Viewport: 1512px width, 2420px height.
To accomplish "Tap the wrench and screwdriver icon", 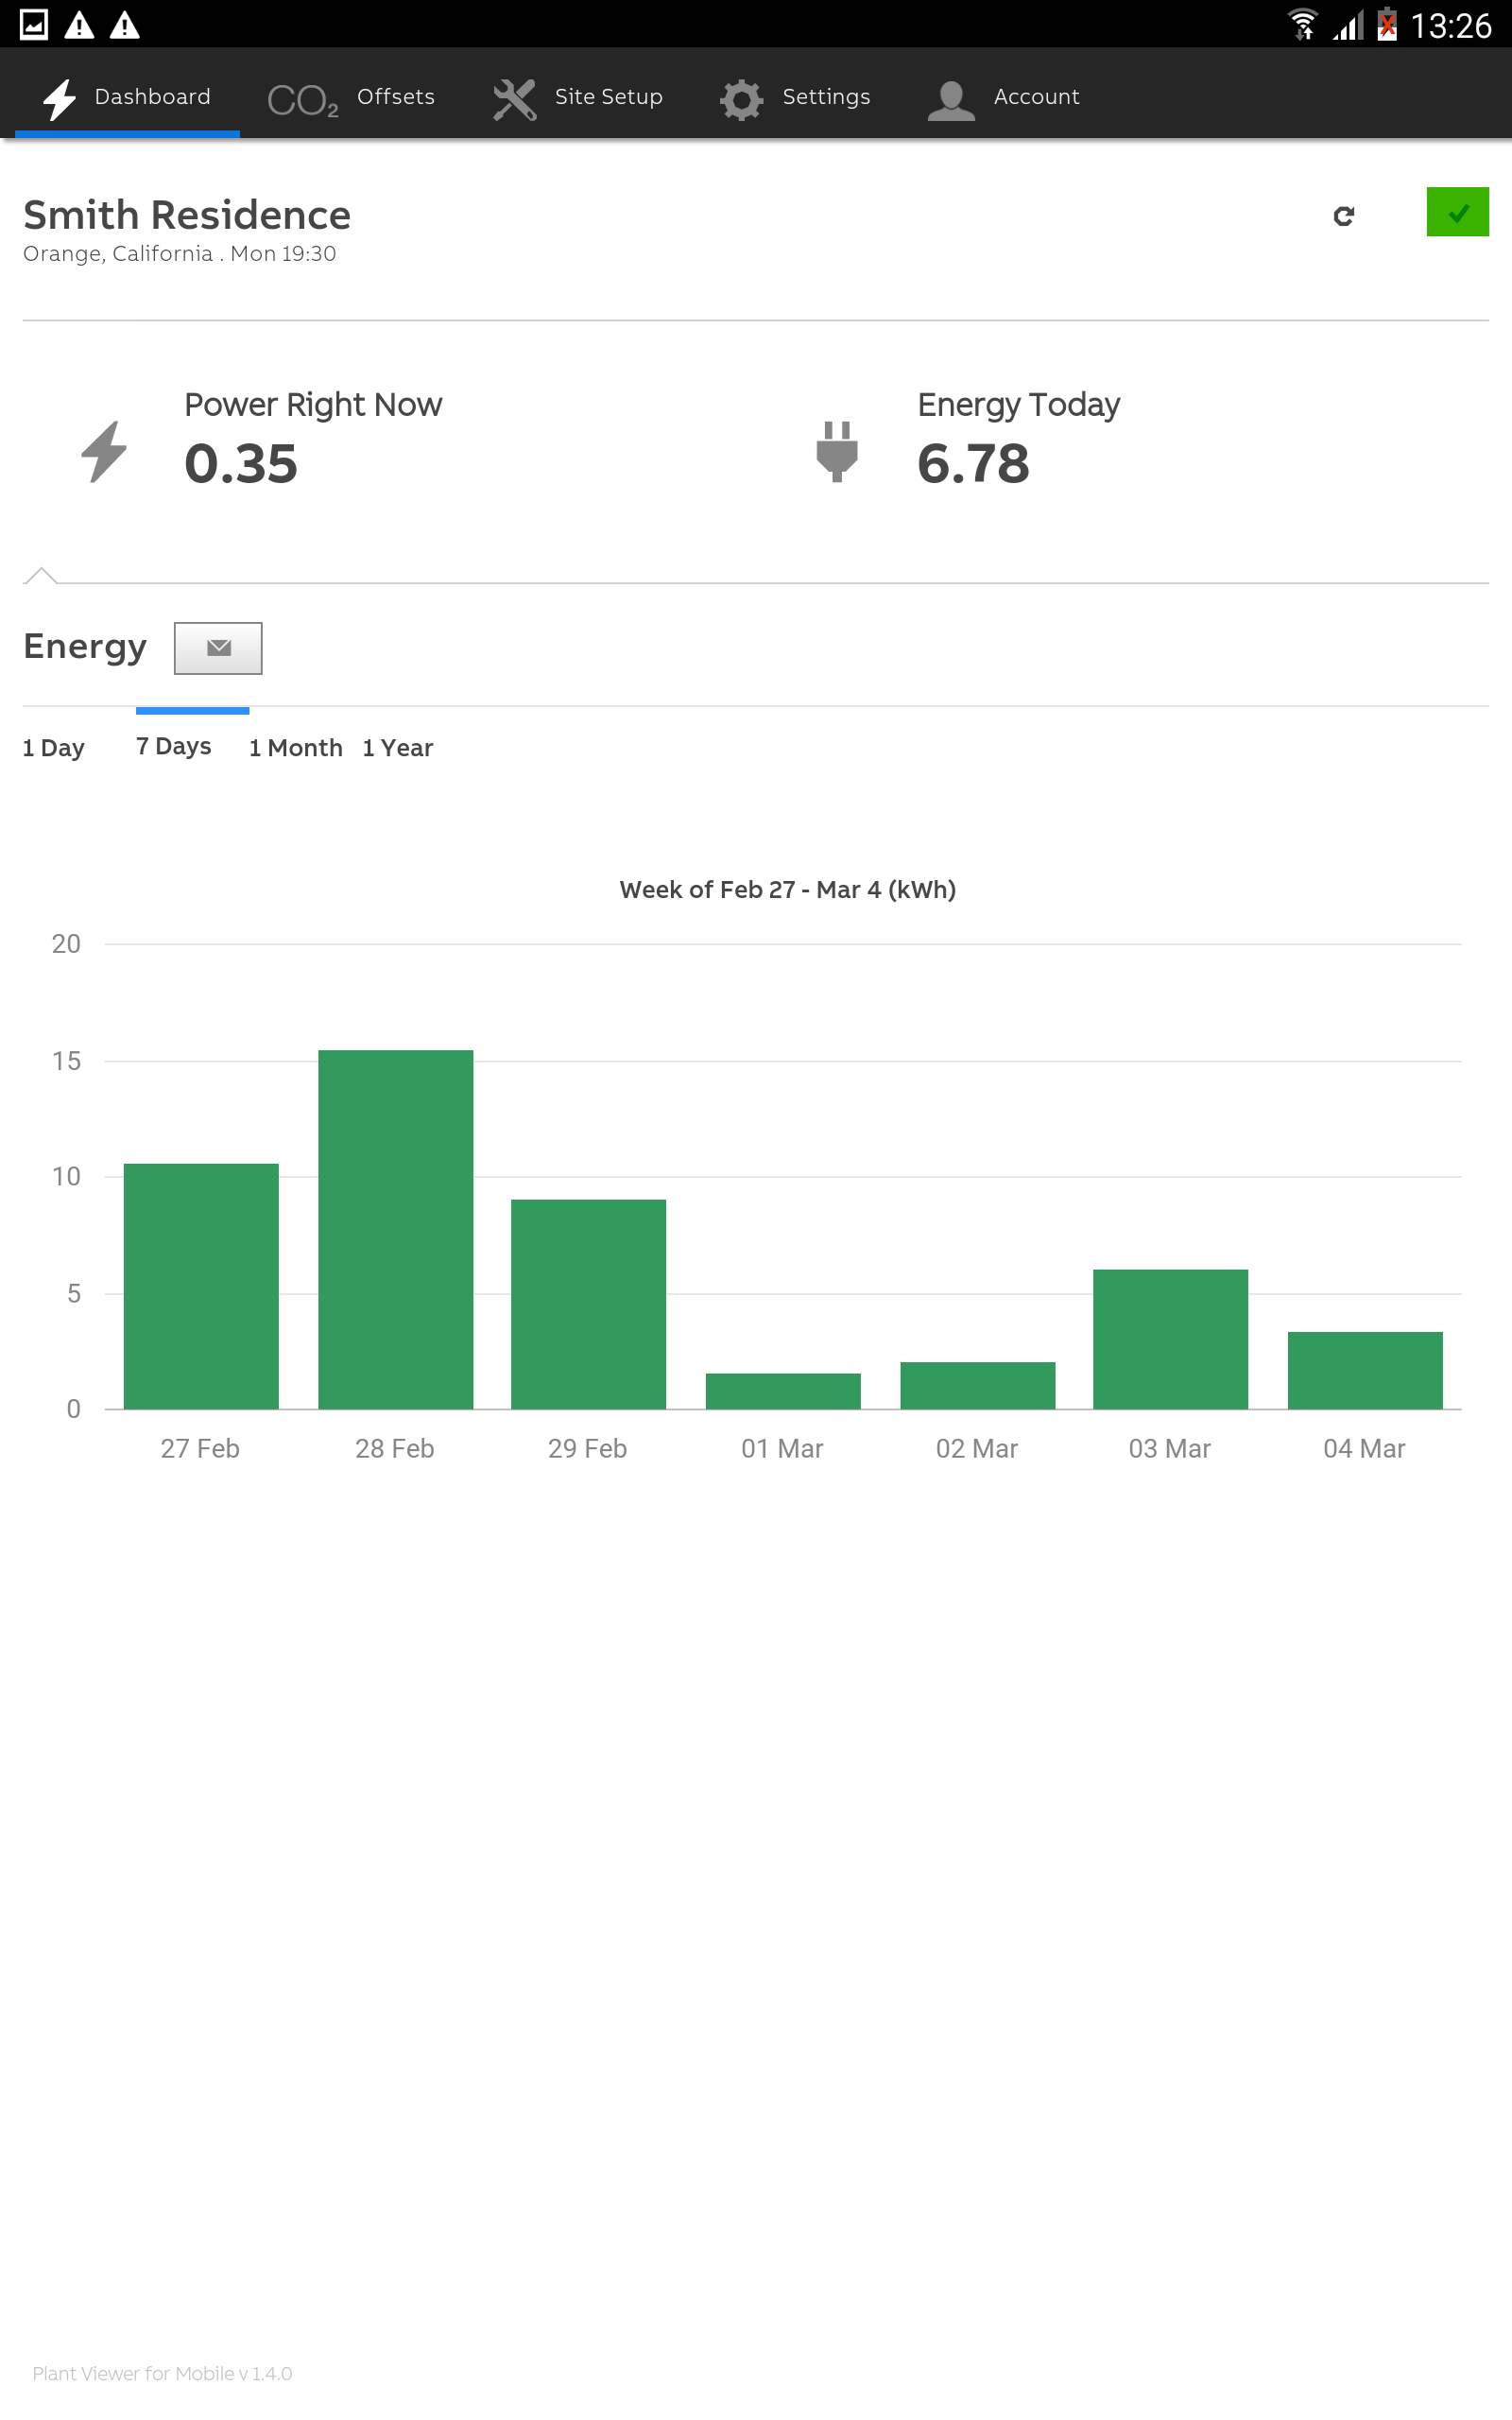I will [515, 100].
